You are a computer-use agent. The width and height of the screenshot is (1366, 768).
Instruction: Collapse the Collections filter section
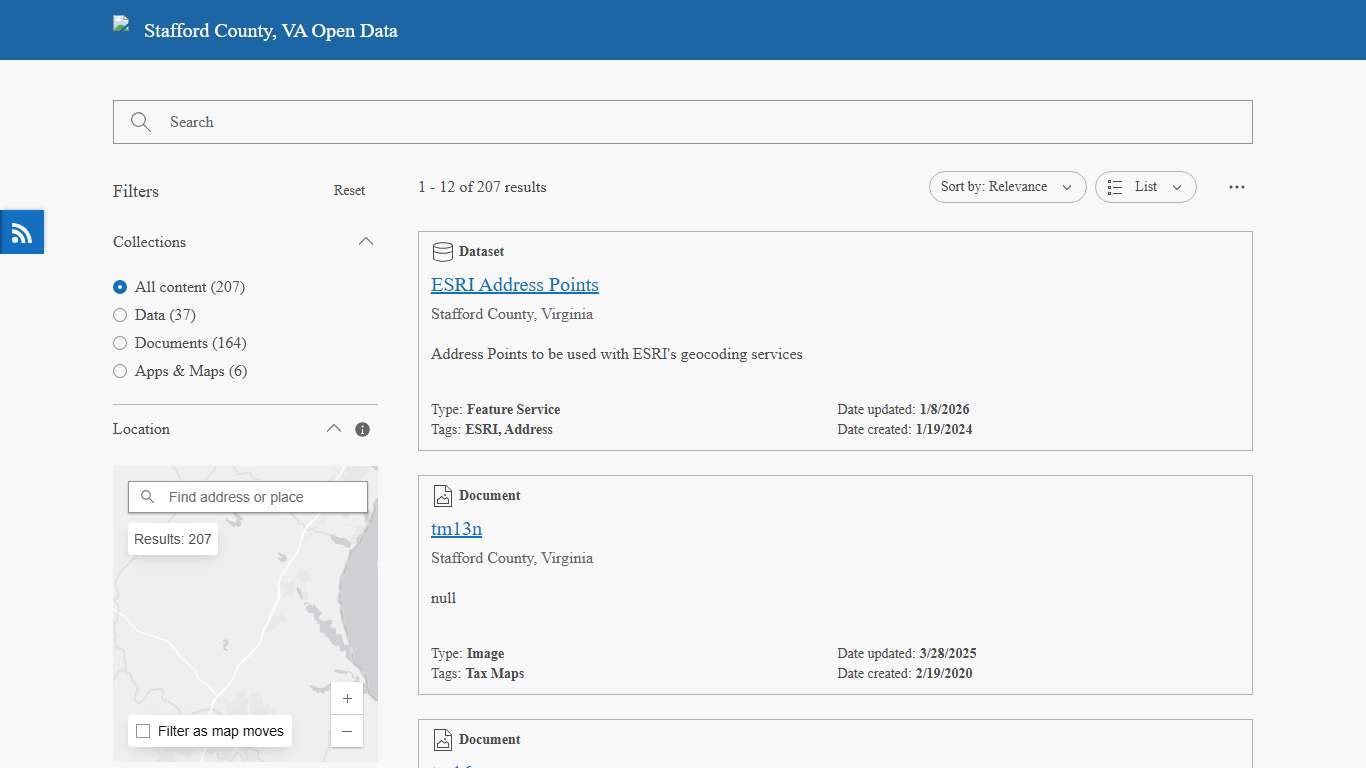(366, 242)
